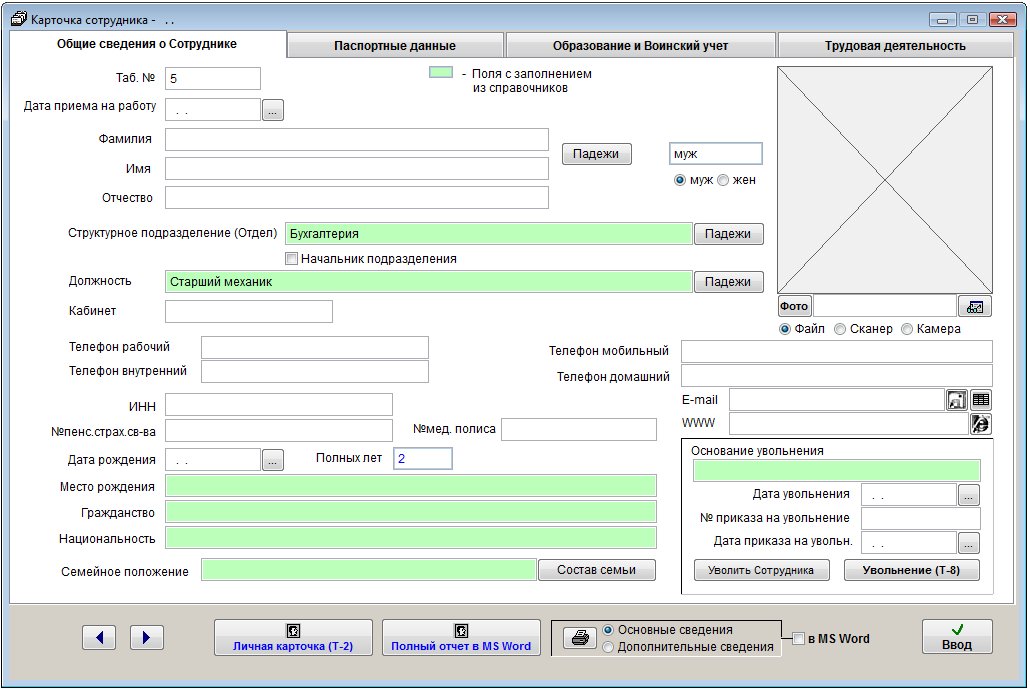Viewport: 1030px width, 690px height.
Task: Open birth date calendar picker
Action: (x=273, y=460)
